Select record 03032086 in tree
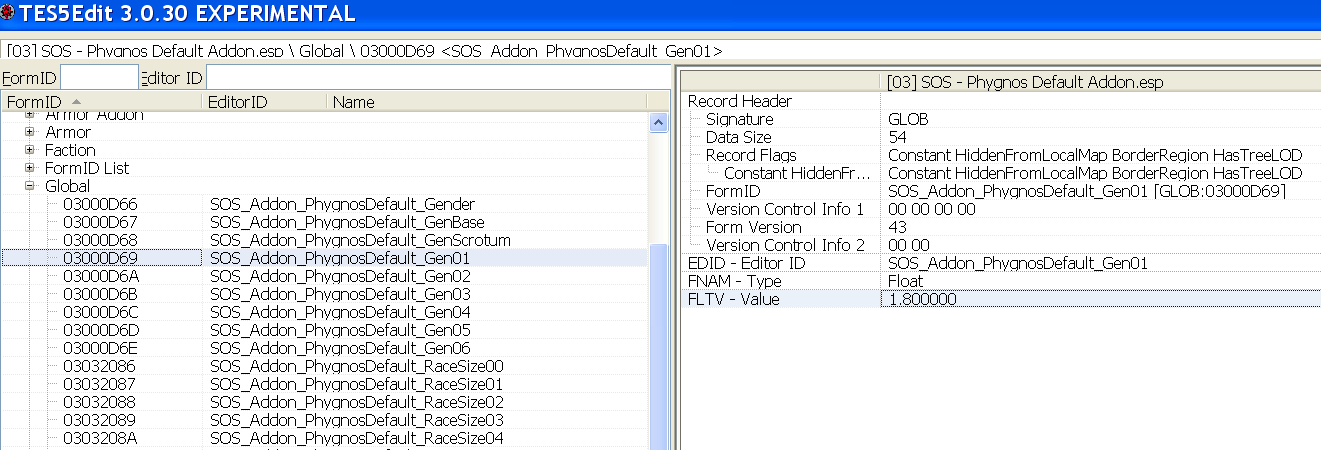Image resolution: width=1321 pixels, height=450 pixels. click(101, 366)
